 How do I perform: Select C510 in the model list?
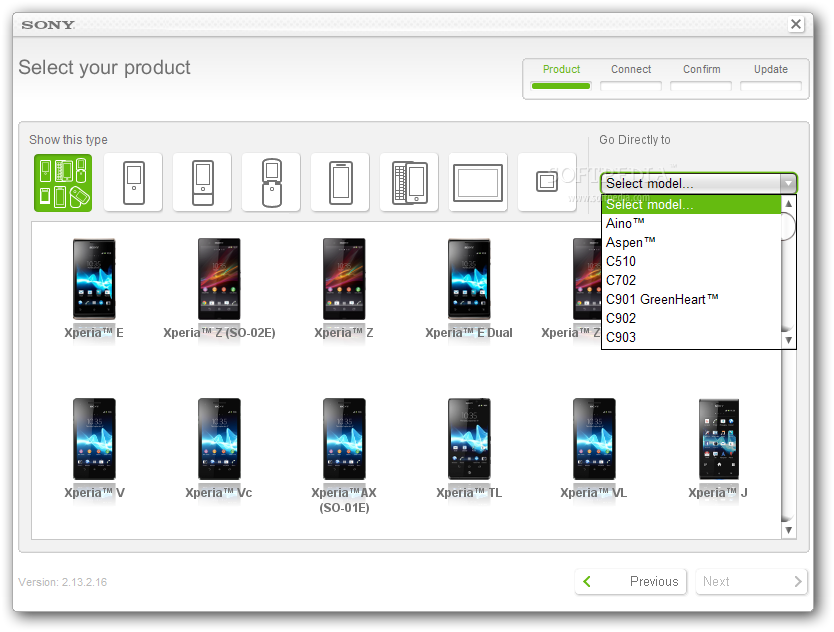click(691, 262)
